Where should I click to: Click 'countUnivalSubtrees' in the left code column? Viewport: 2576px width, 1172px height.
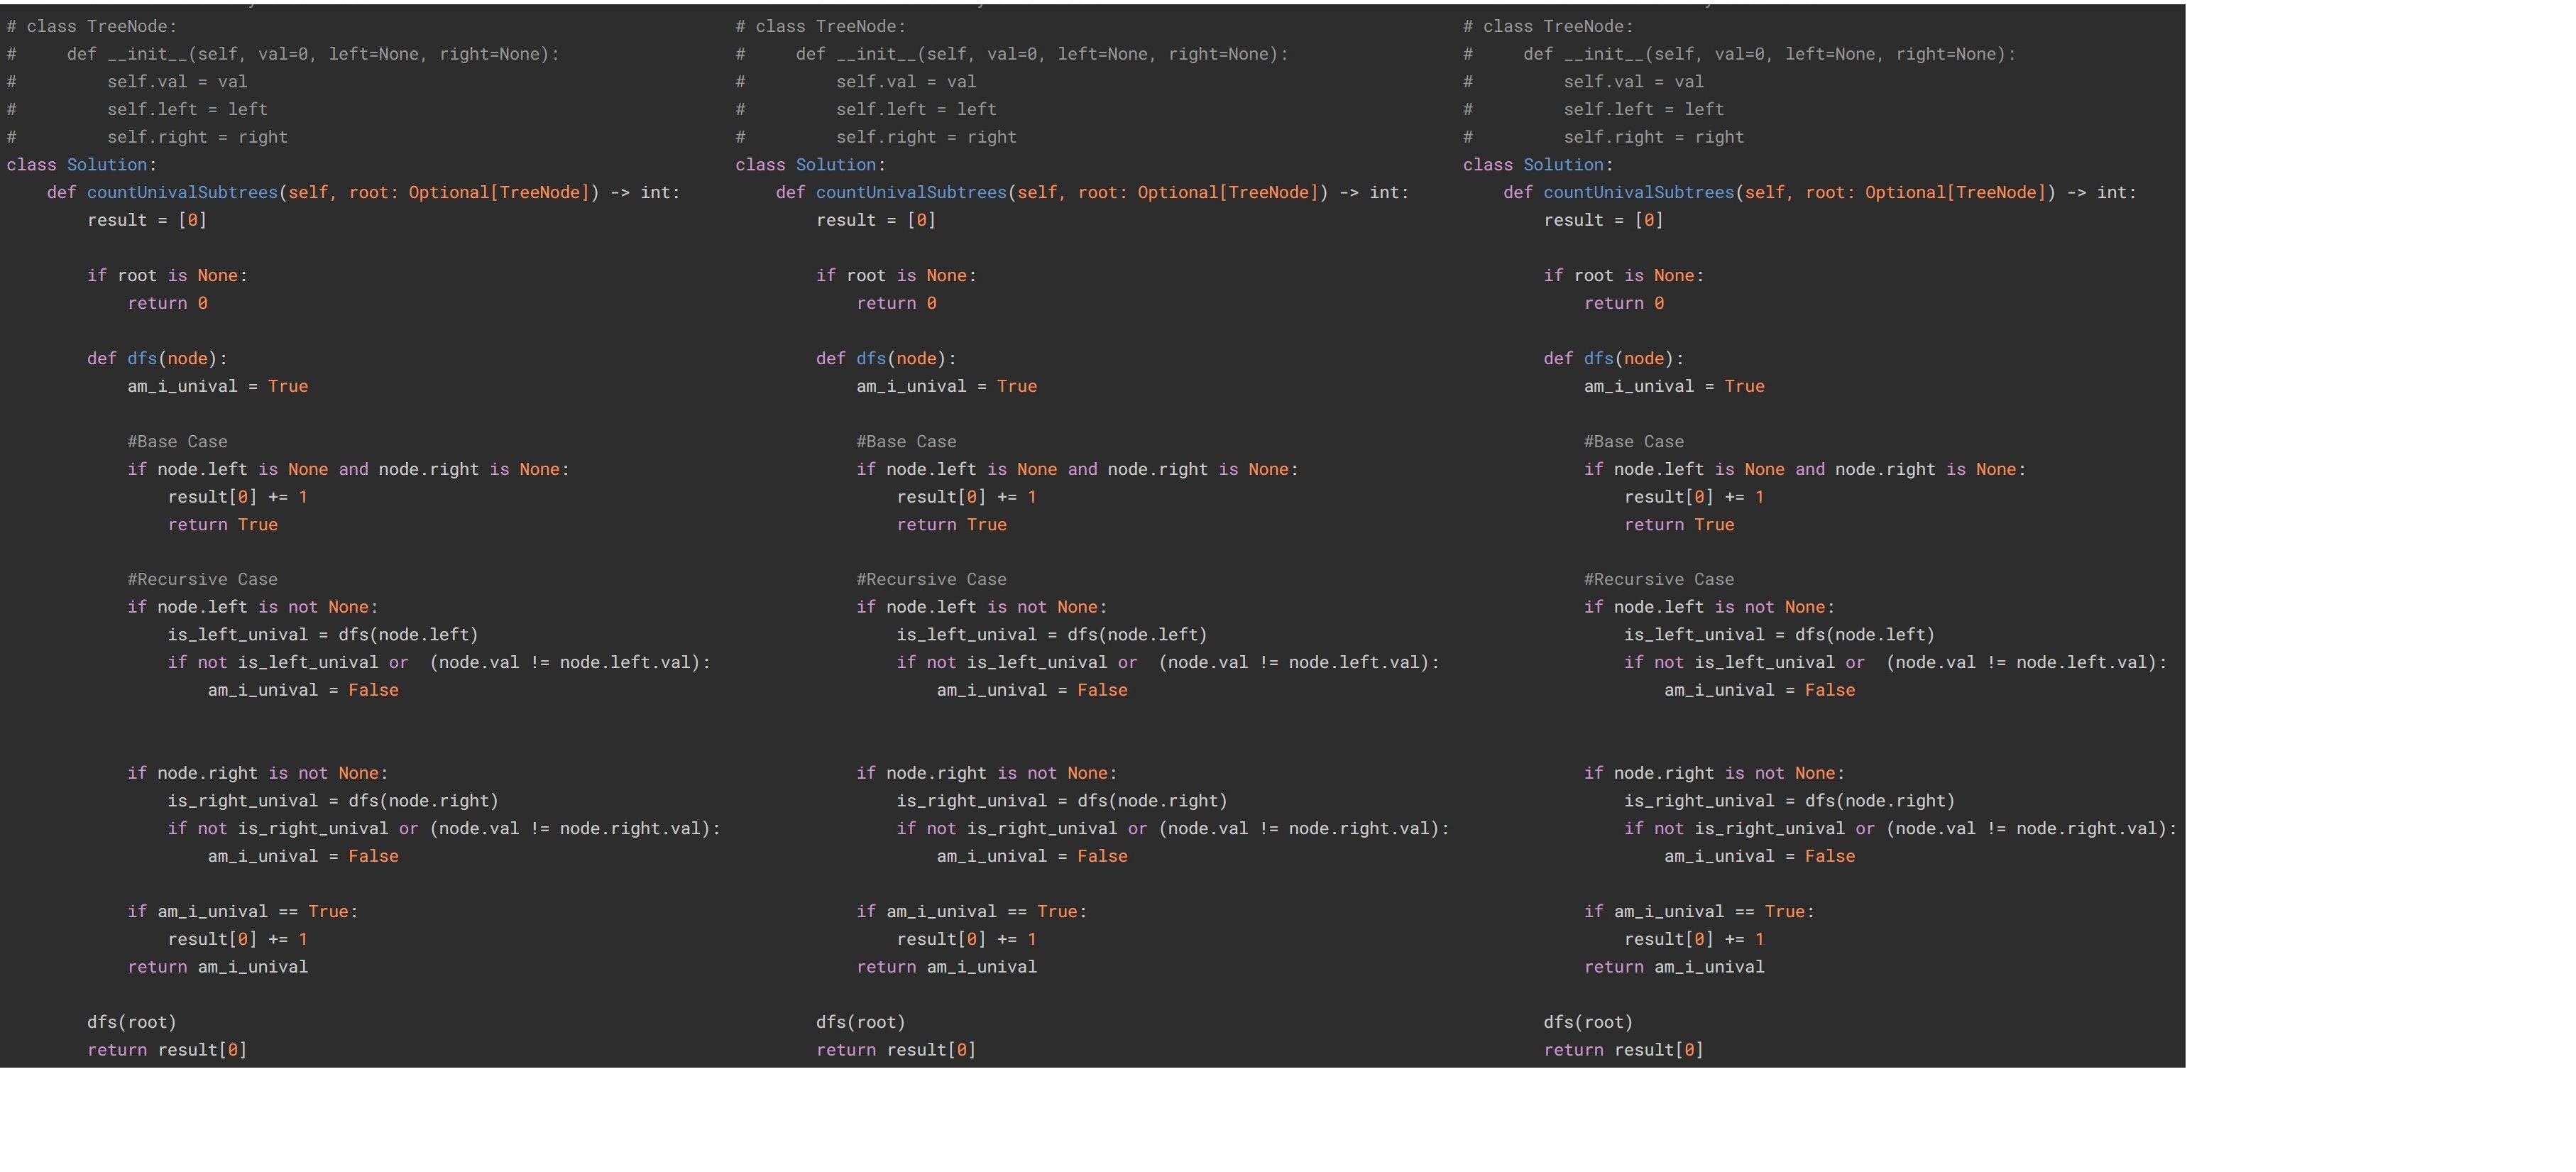point(182,192)
